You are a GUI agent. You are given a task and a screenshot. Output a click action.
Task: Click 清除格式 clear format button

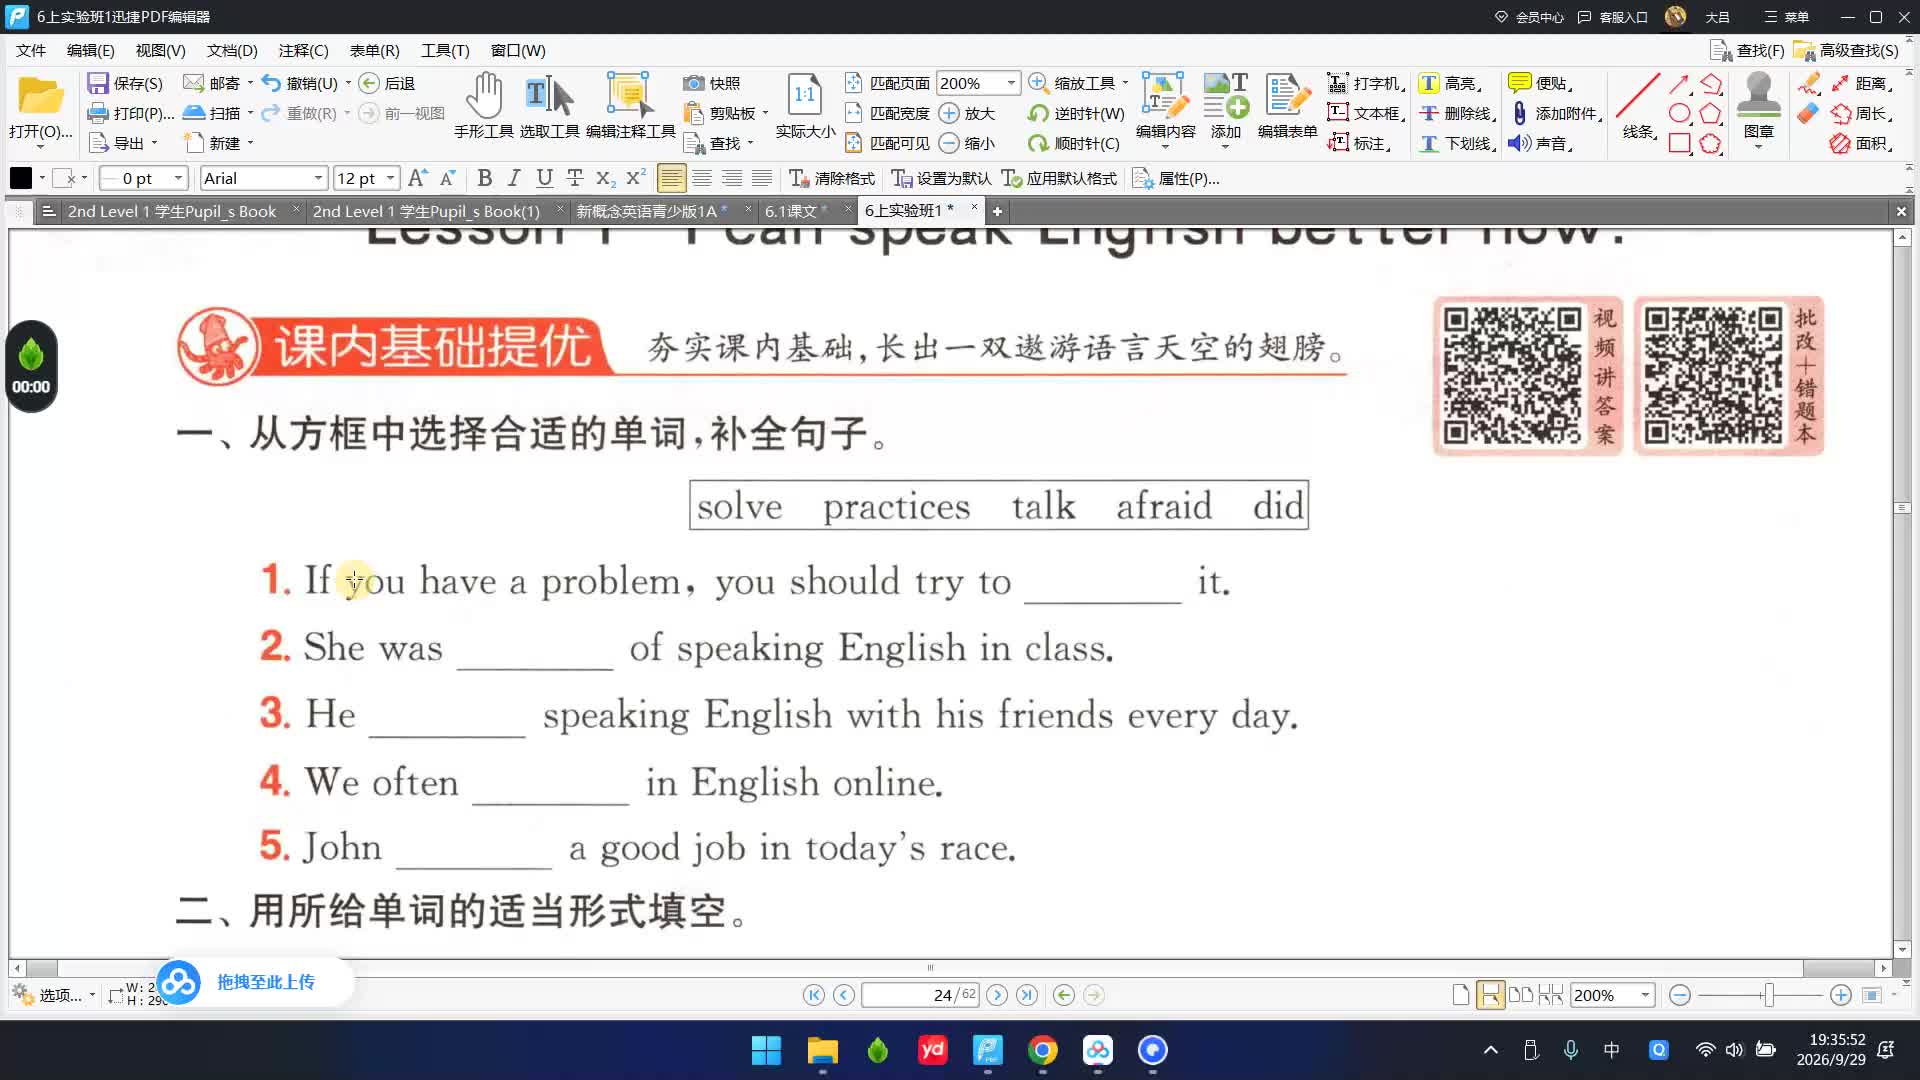coord(832,178)
